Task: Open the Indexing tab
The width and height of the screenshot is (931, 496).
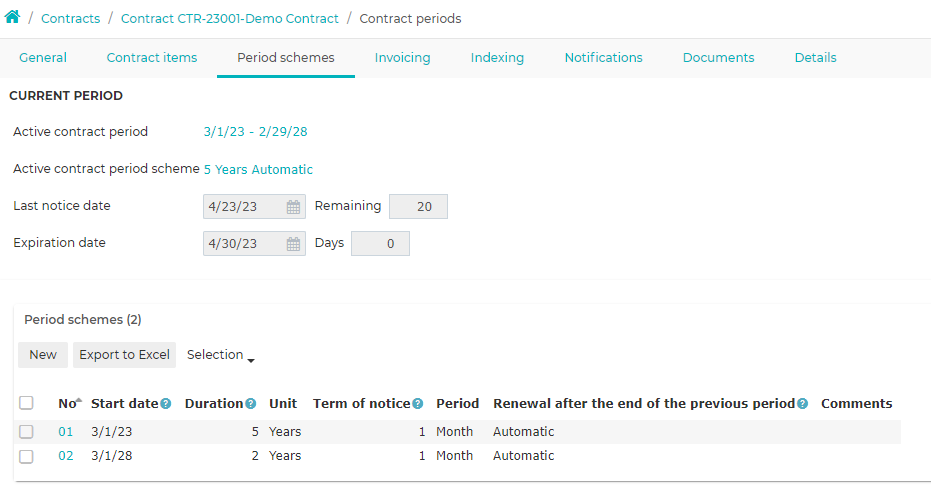Action: click(498, 58)
